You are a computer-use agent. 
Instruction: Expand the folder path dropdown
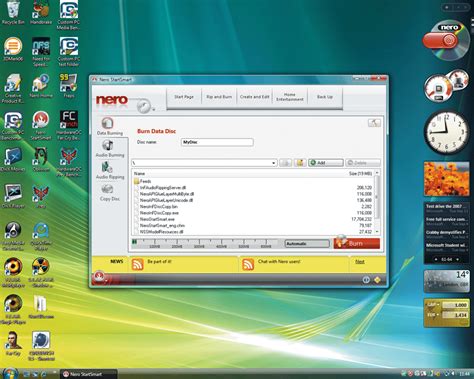pyautogui.click(x=273, y=163)
